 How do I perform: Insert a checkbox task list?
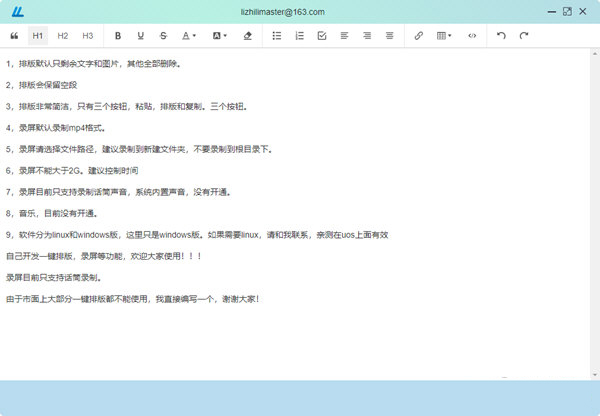321,35
